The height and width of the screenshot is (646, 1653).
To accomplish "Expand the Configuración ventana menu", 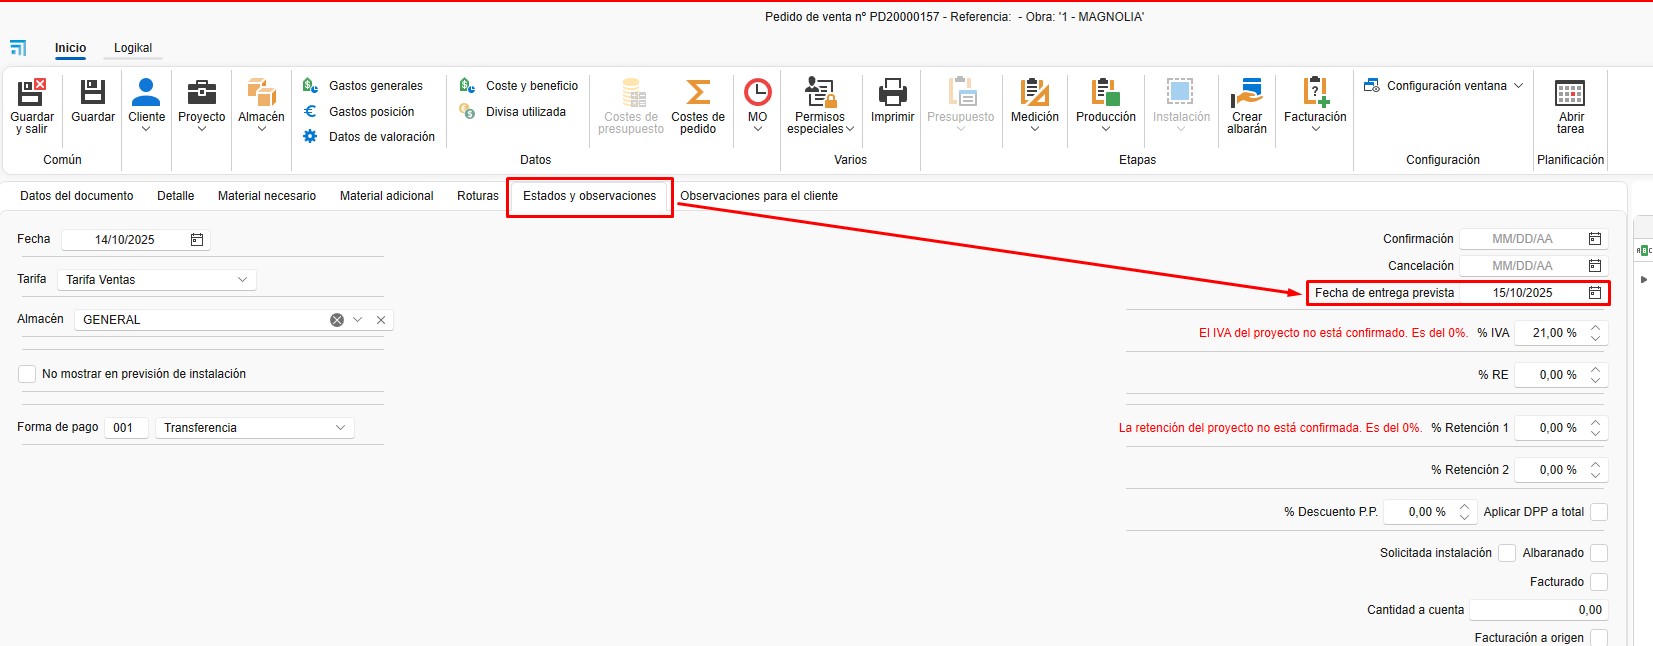I will tap(1518, 86).
